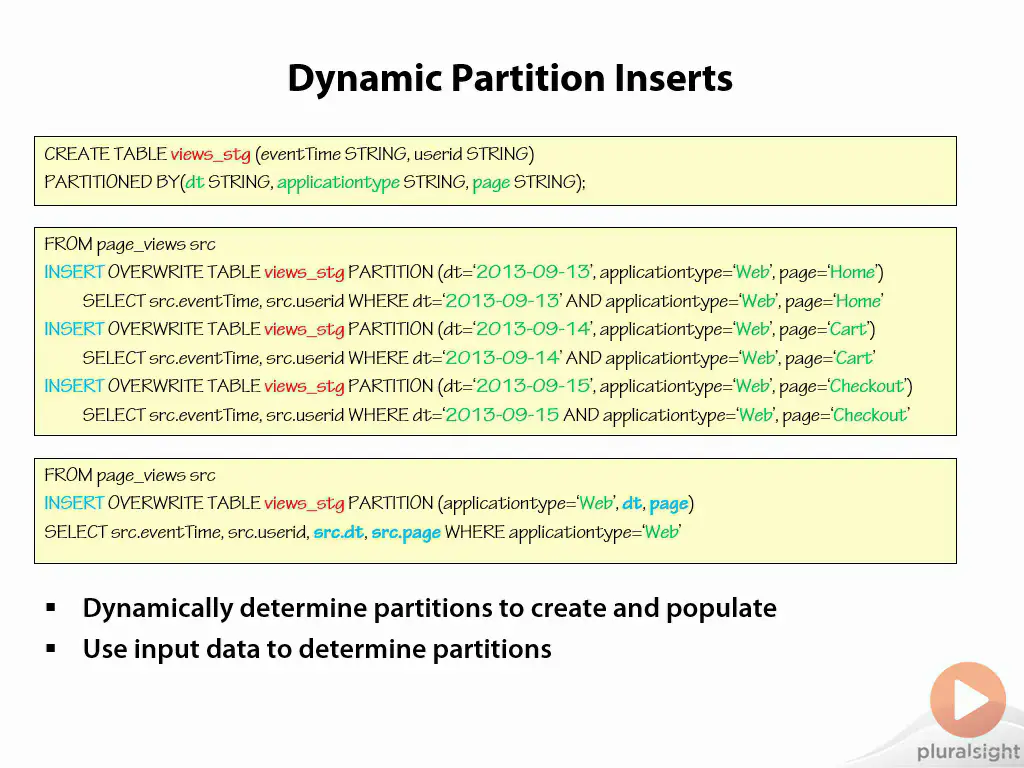Viewport: 1024px width, 768px height.
Task: Click the SELECT line ending with page='Home'
Action: tap(483, 301)
